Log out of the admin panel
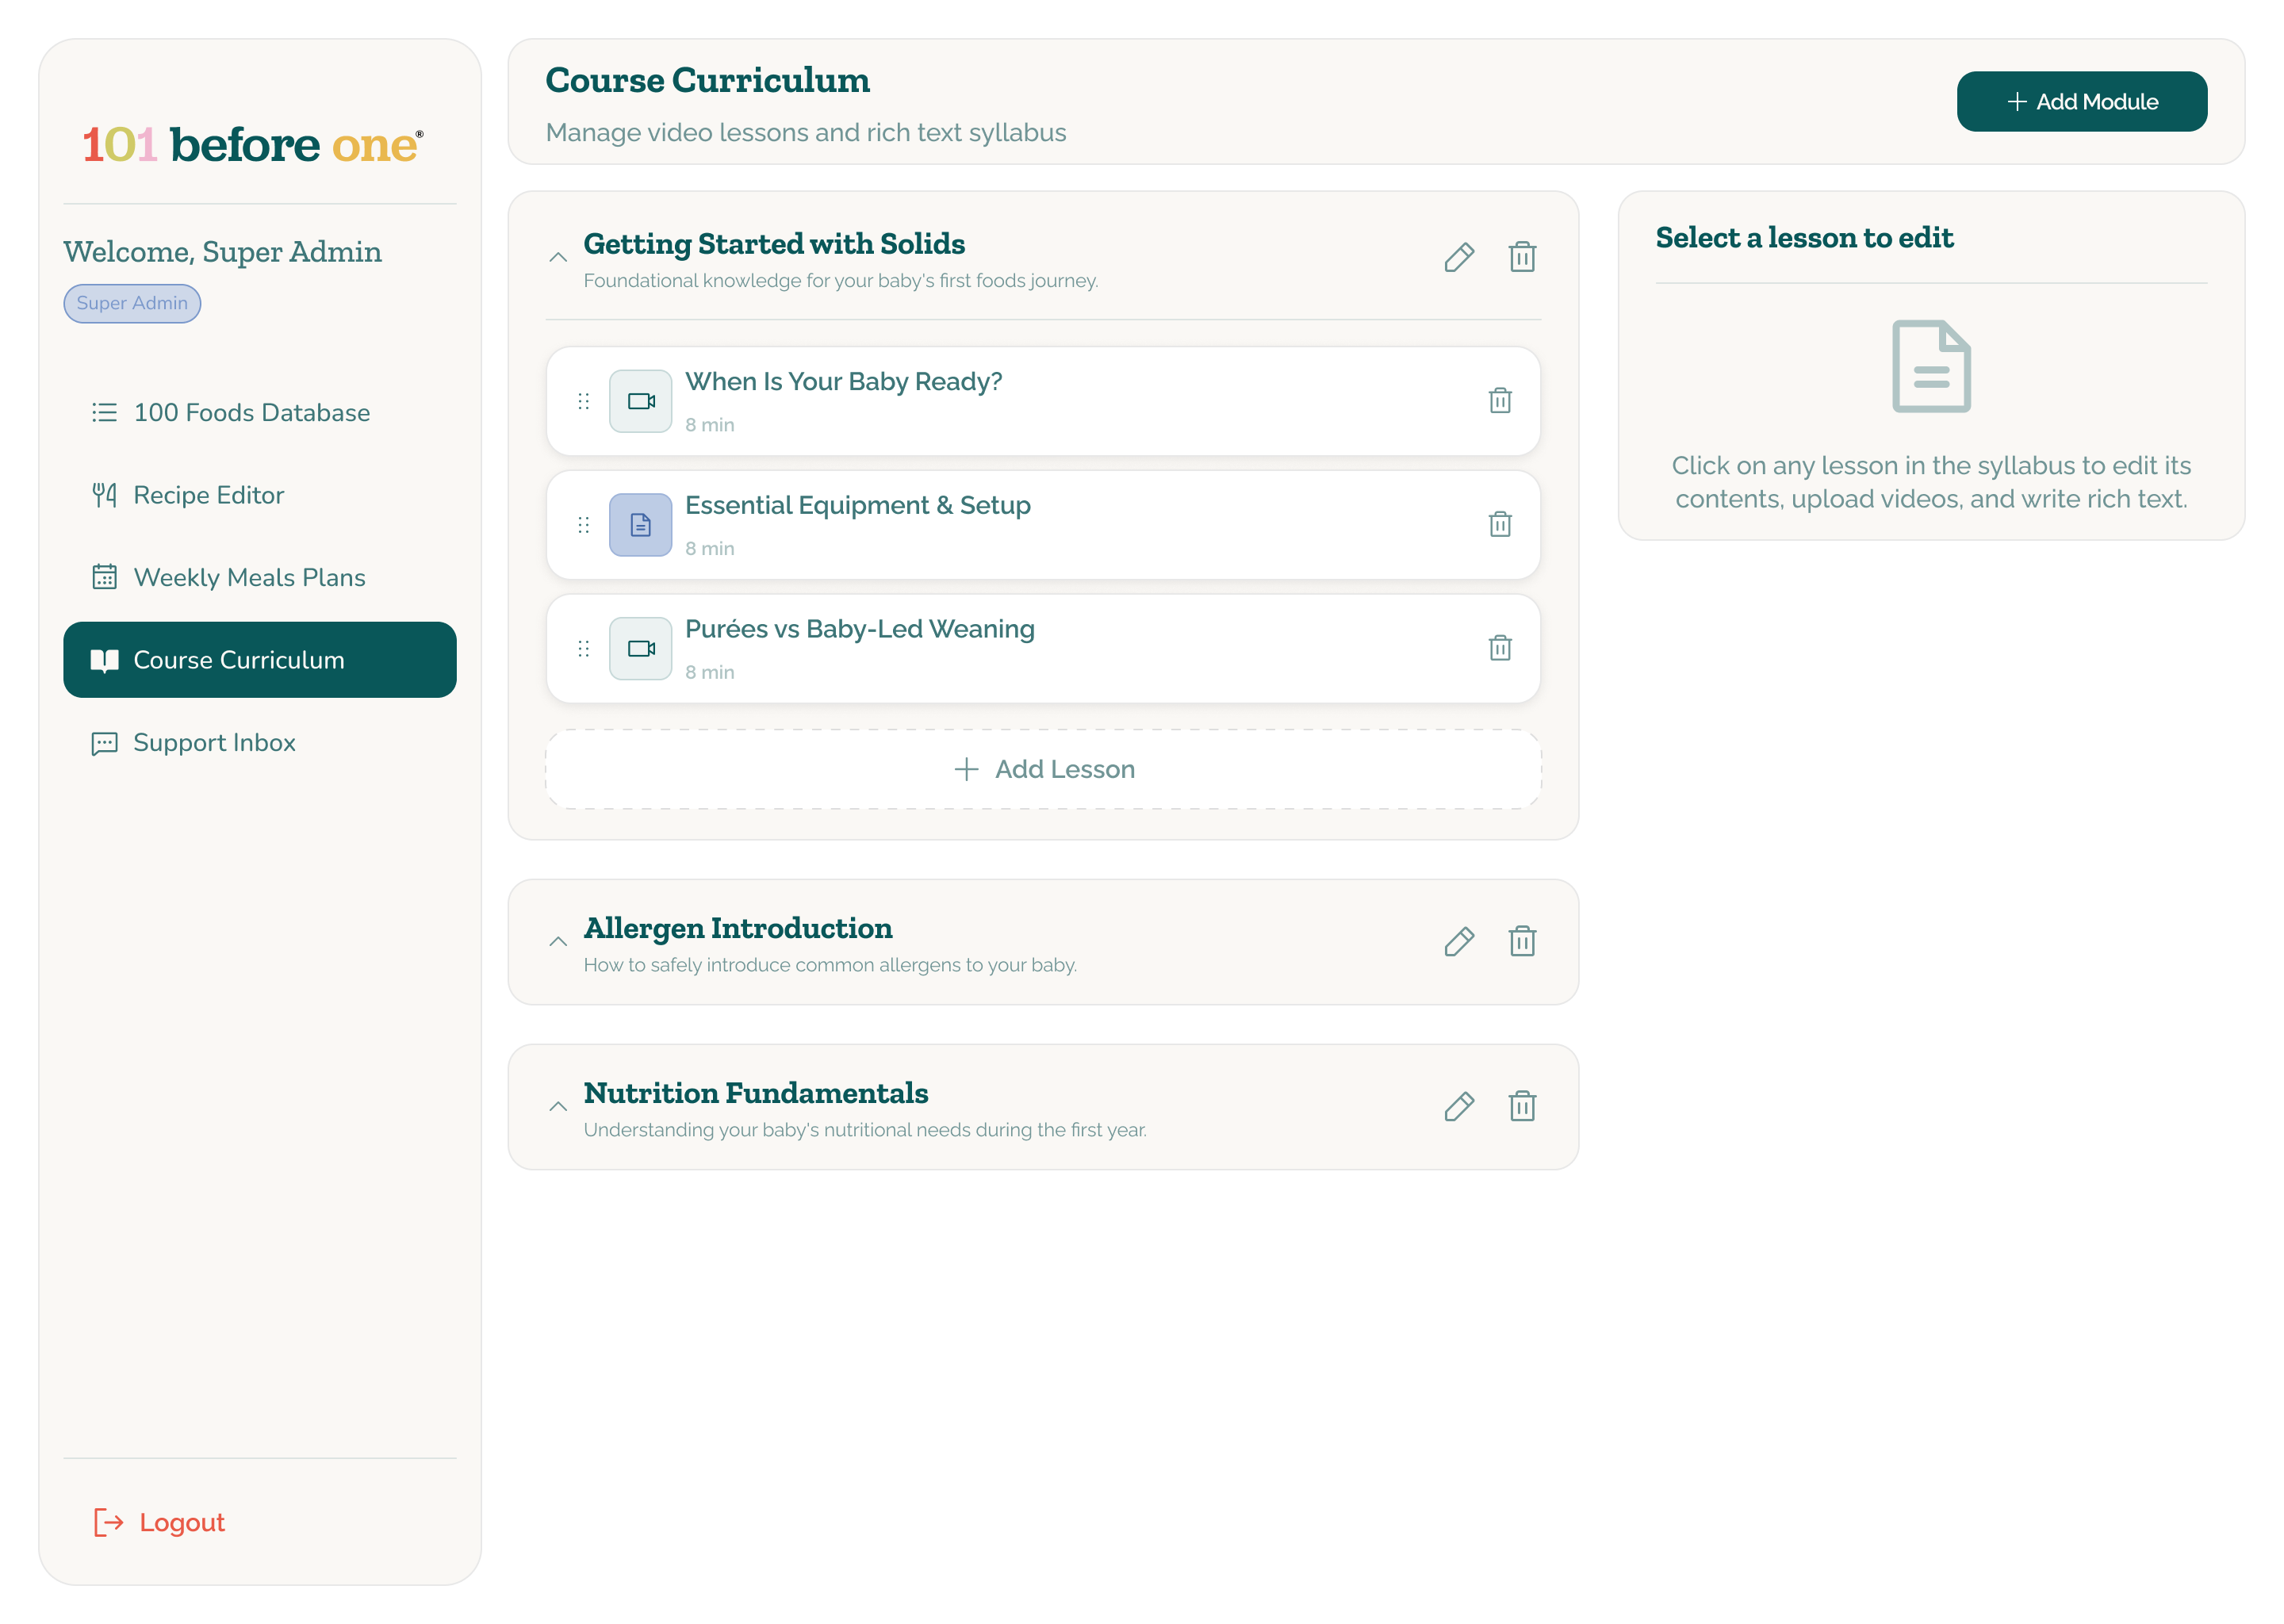The image size is (2284, 1624). (x=160, y=1522)
